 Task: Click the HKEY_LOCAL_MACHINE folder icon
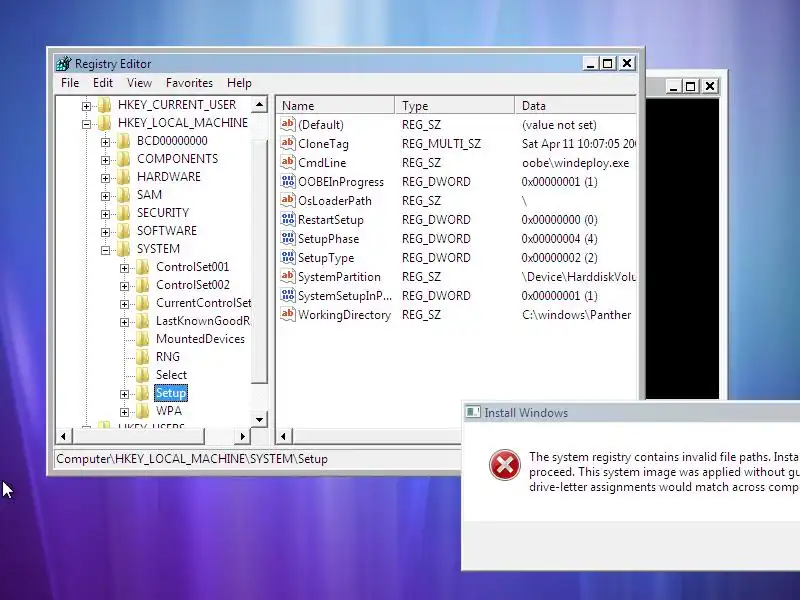tap(104, 122)
